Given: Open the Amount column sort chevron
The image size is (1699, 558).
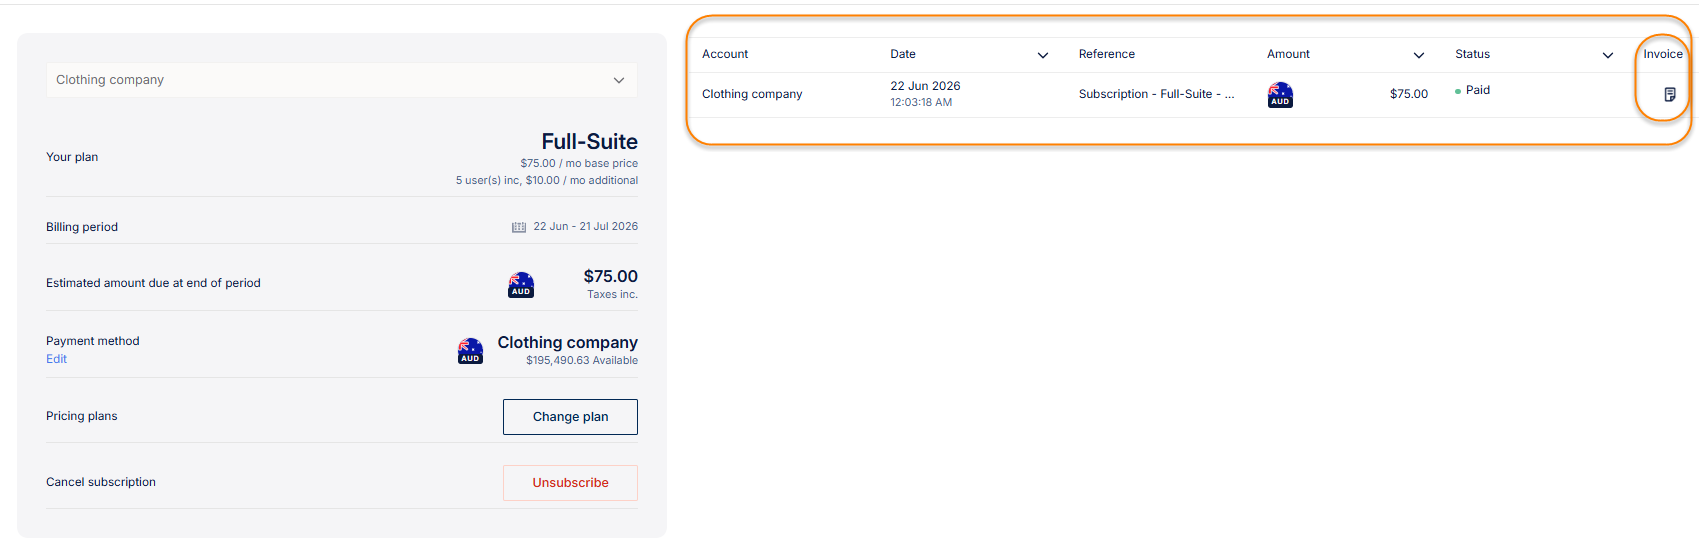Looking at the screenshot, I should coord(1419,55).
